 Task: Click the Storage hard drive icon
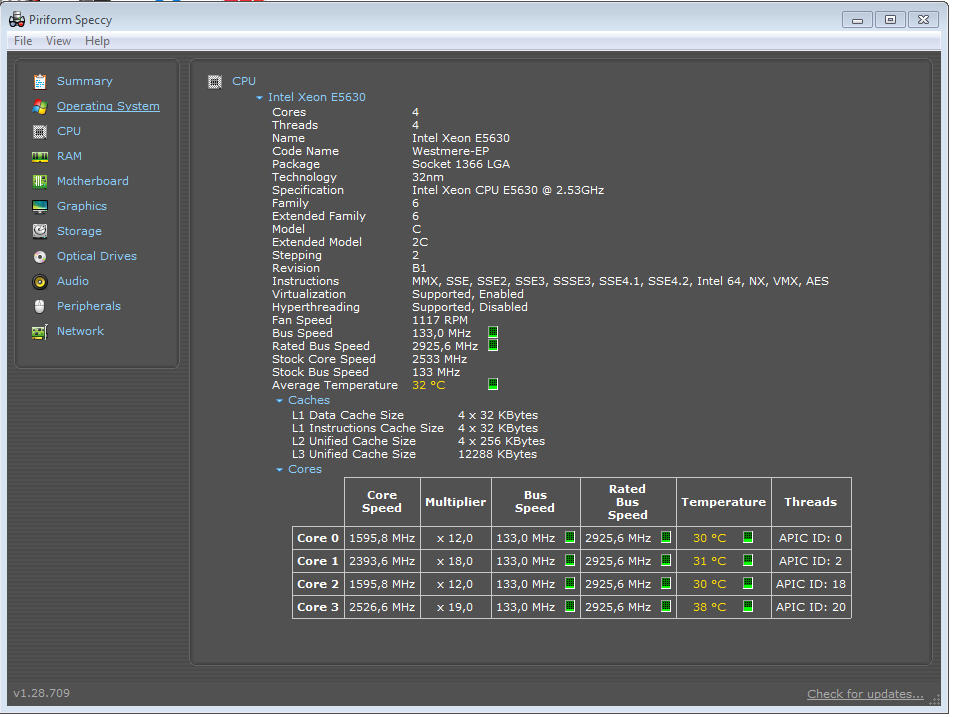pyautogui.click(x=40, y=231)
